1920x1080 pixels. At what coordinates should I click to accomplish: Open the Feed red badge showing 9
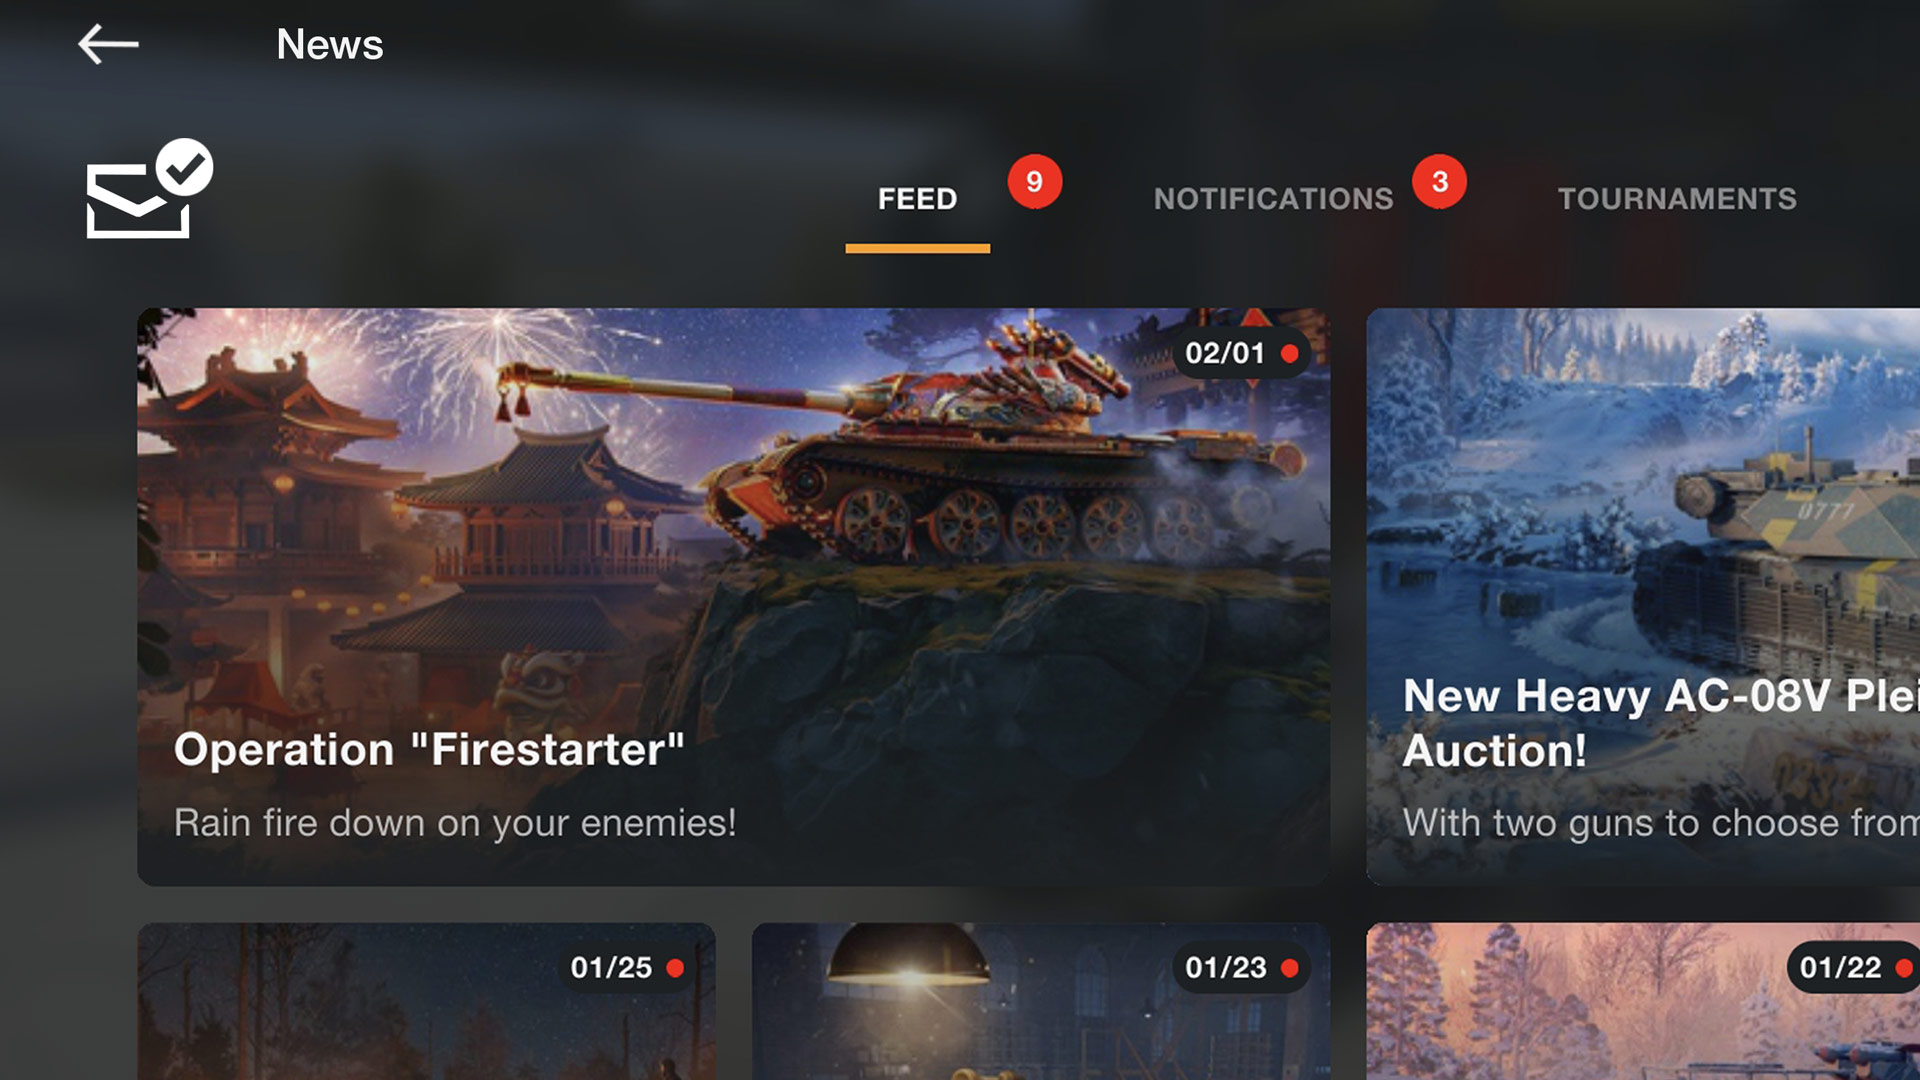click(x=1034, y=181)
